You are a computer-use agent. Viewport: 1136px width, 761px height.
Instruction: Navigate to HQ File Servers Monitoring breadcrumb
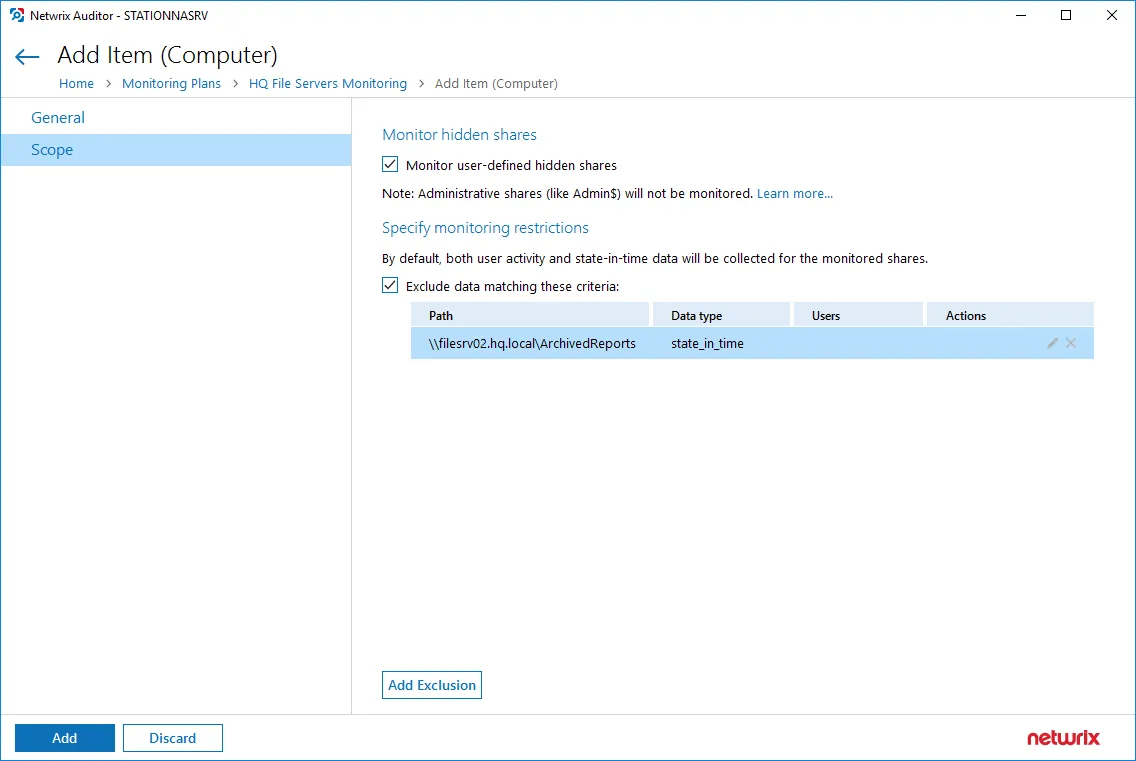(x=327, y=83)
